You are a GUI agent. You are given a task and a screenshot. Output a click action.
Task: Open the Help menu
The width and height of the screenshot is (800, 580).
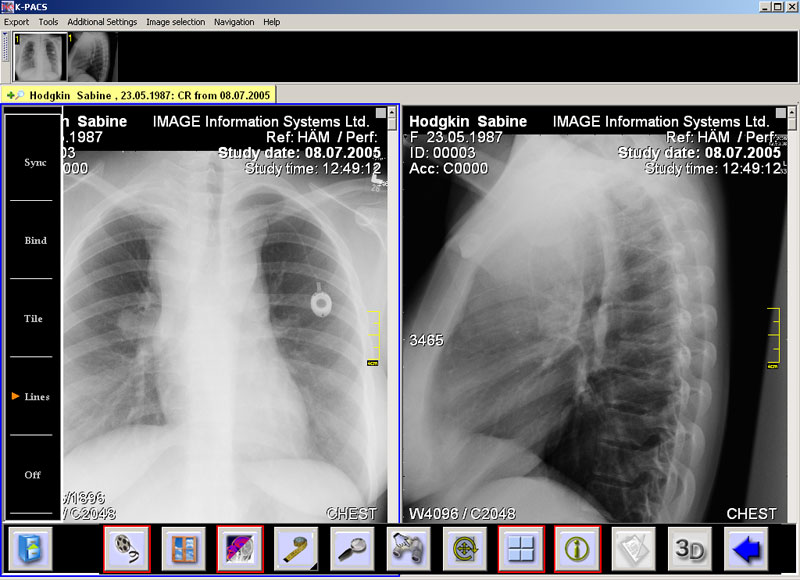[271, 22]
